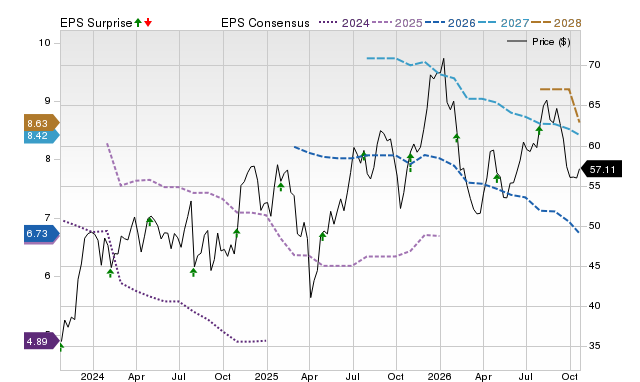Select the 2024 consensus legend entry
This screenshot has width=640, height=382.
click(344, 23)
